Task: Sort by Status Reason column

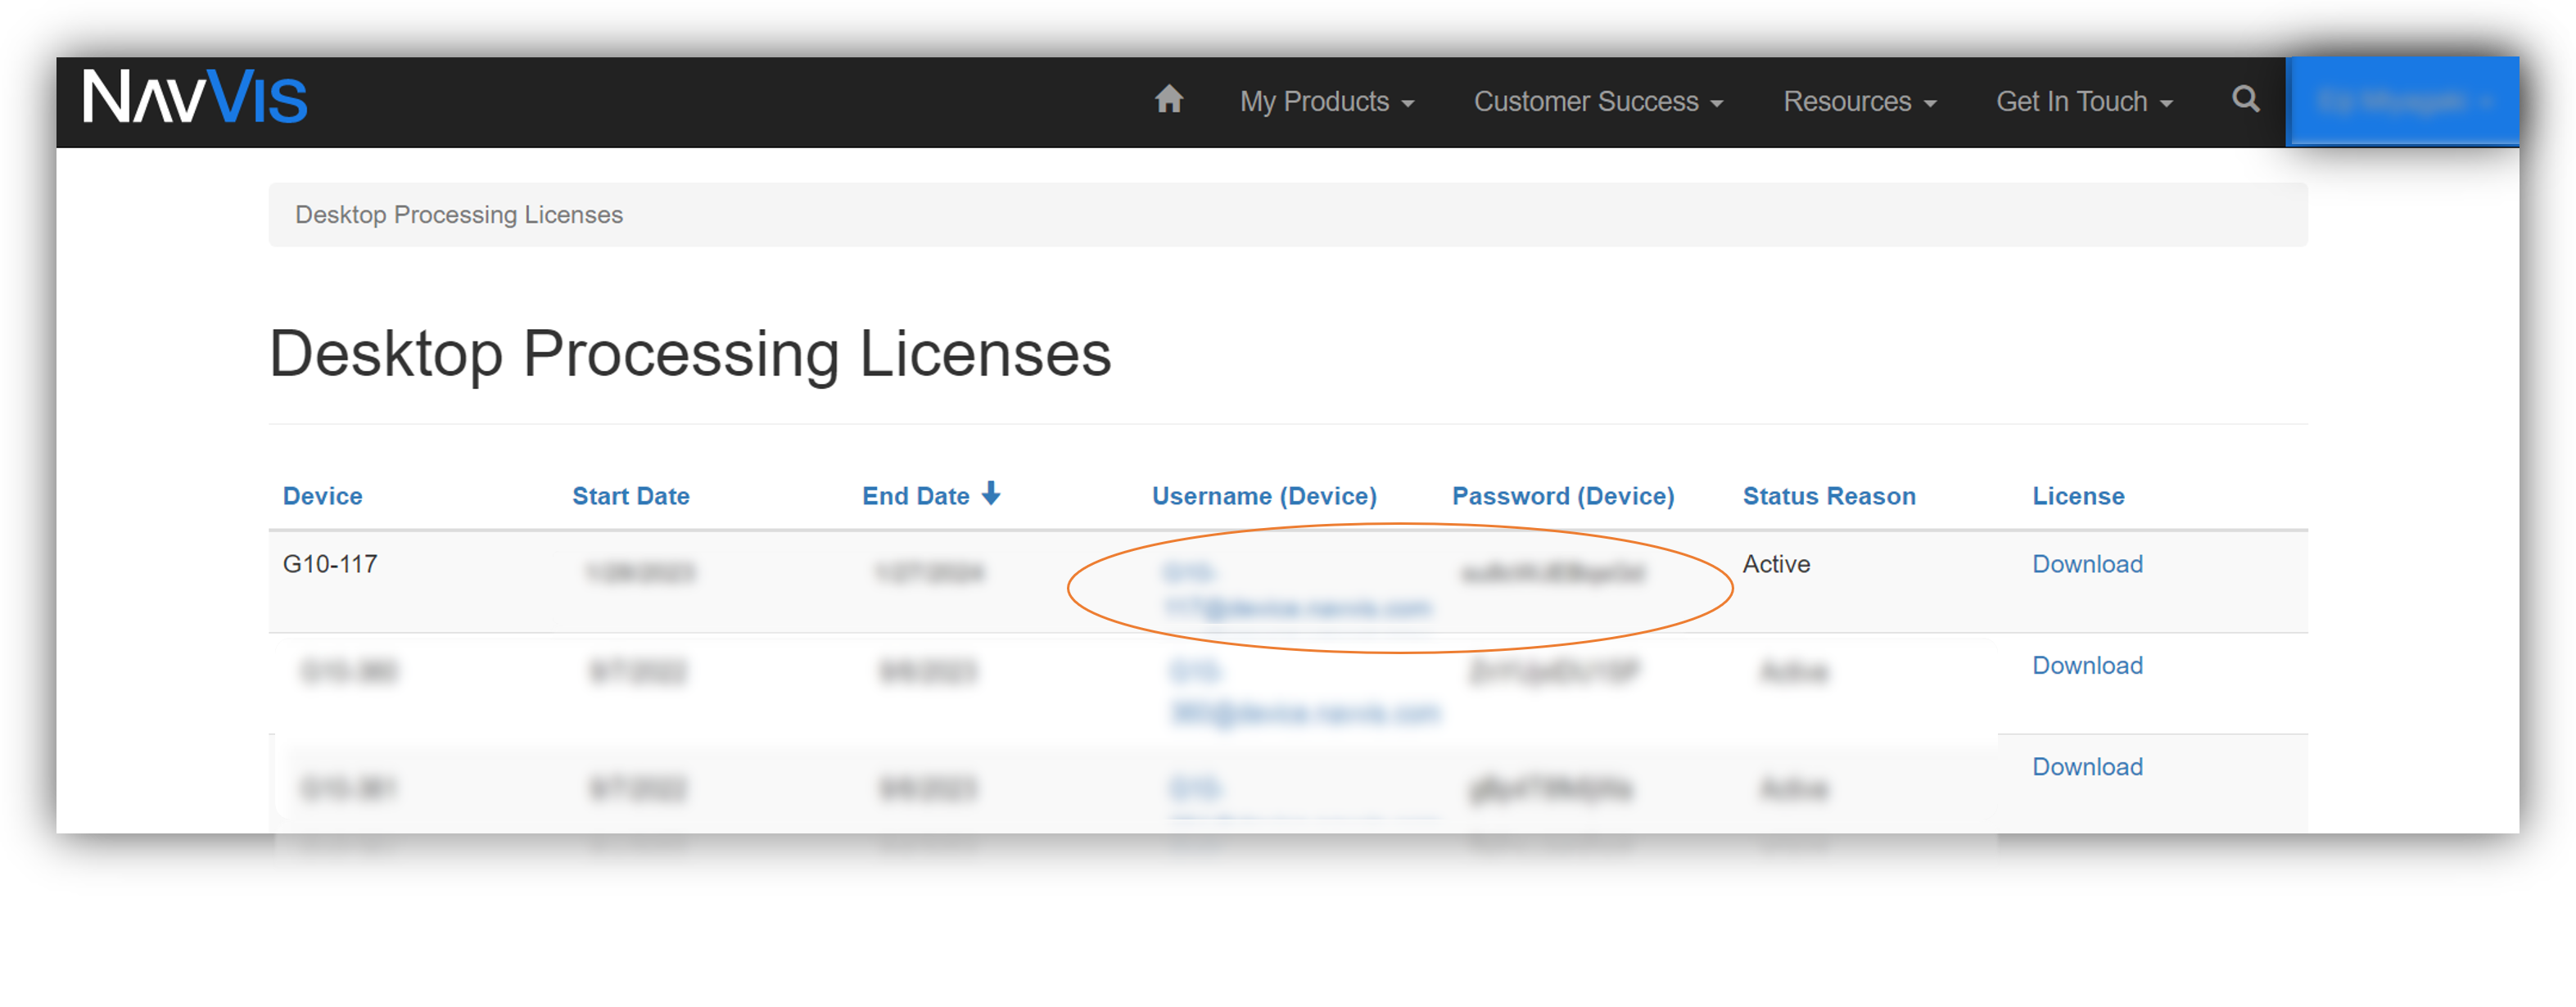Action: (x=1829, y=496)
